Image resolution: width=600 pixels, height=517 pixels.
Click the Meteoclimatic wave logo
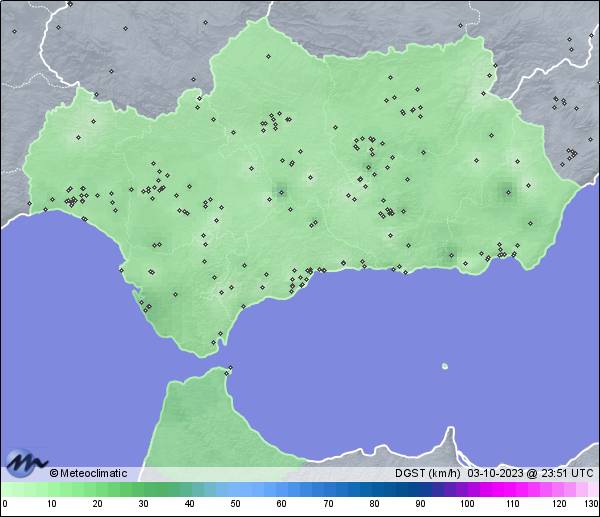(x=26, y=463)
